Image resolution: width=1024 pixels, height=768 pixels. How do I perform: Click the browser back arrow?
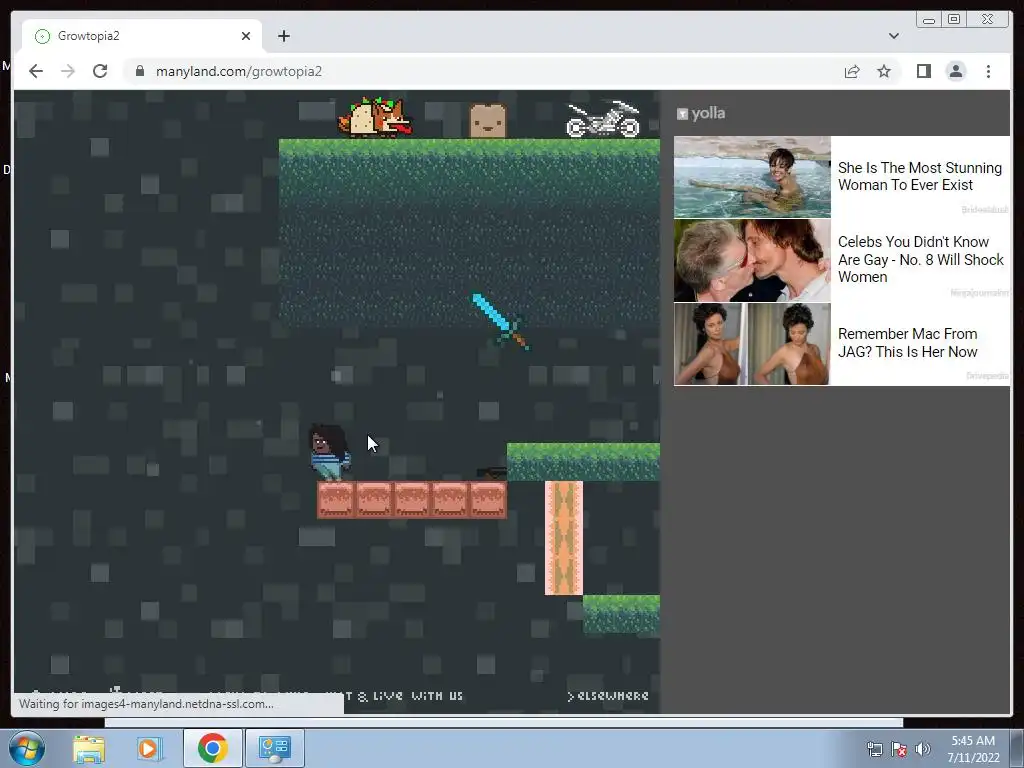click(x=36, y=71)
